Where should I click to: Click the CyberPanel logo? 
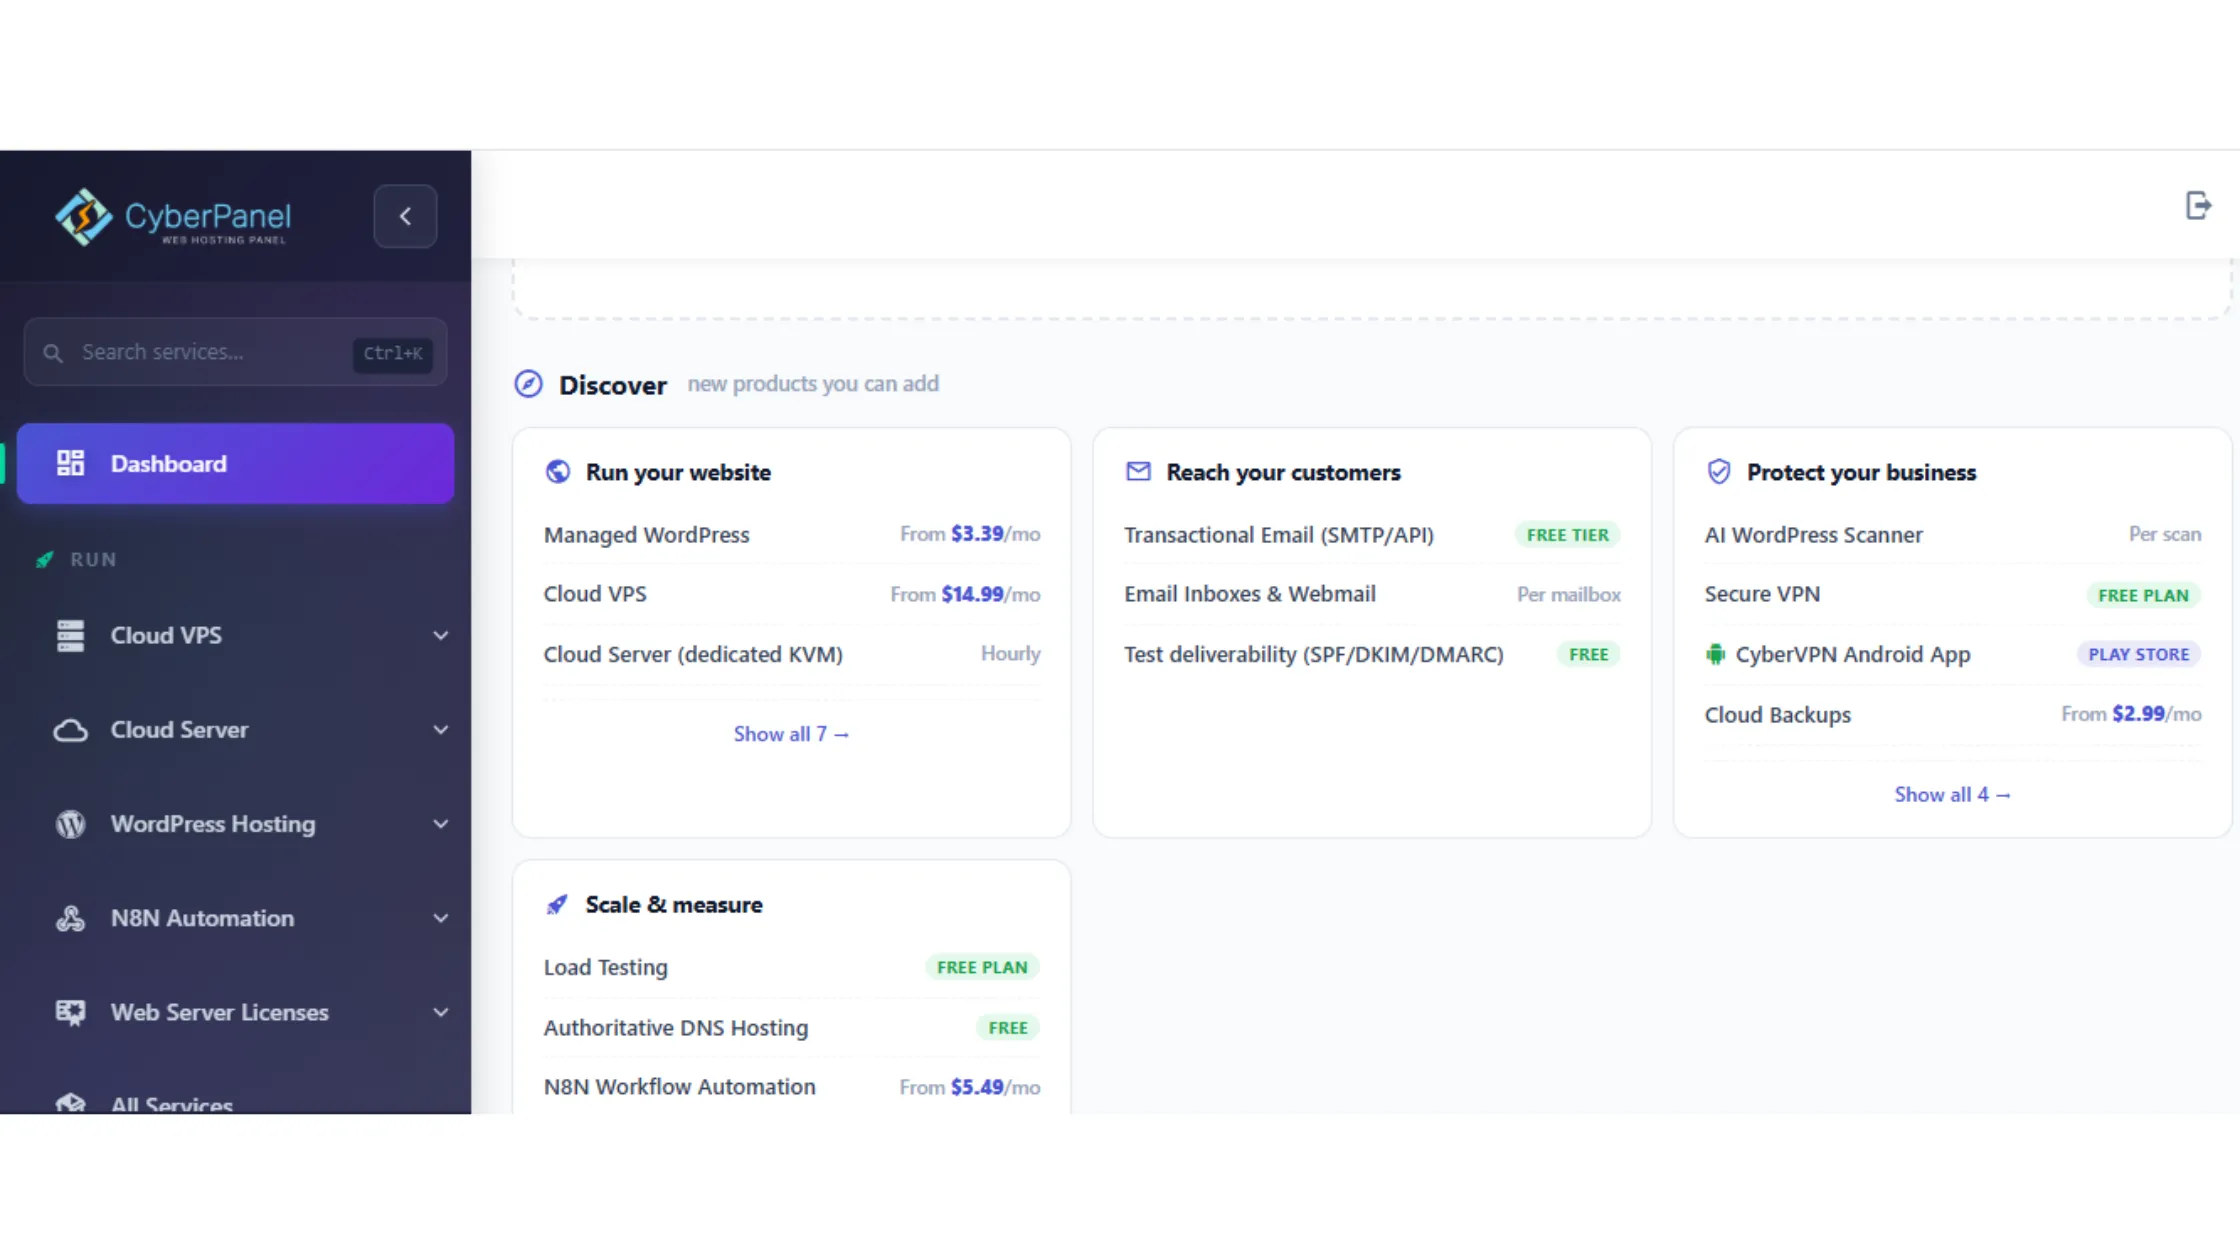(x=173, y=217)
